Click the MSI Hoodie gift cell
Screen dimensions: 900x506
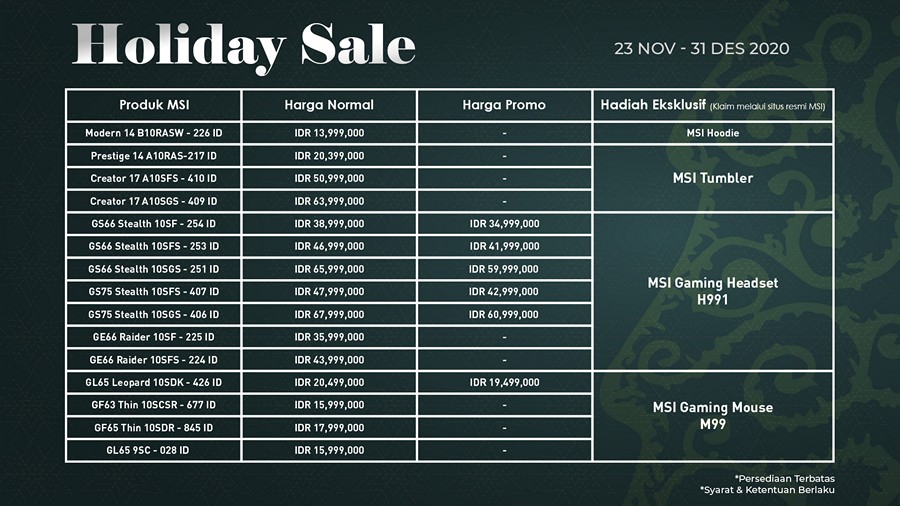(712, 133)
